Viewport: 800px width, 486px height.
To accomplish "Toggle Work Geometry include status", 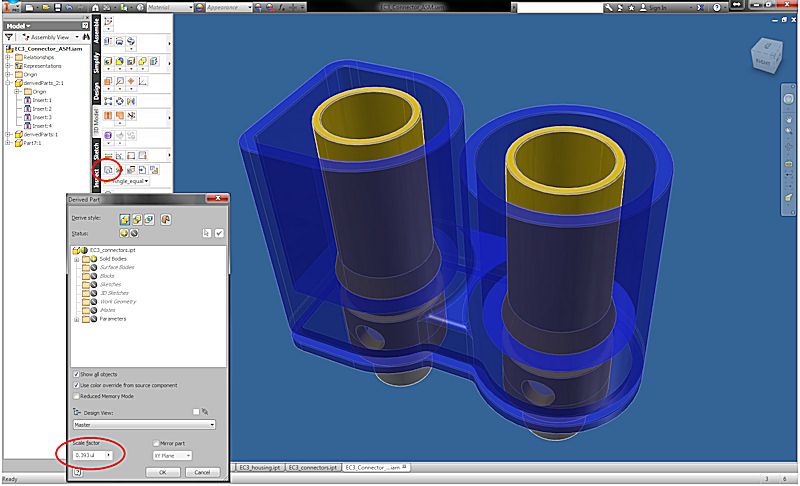I will pyautogui.click(x=93, y=301).
